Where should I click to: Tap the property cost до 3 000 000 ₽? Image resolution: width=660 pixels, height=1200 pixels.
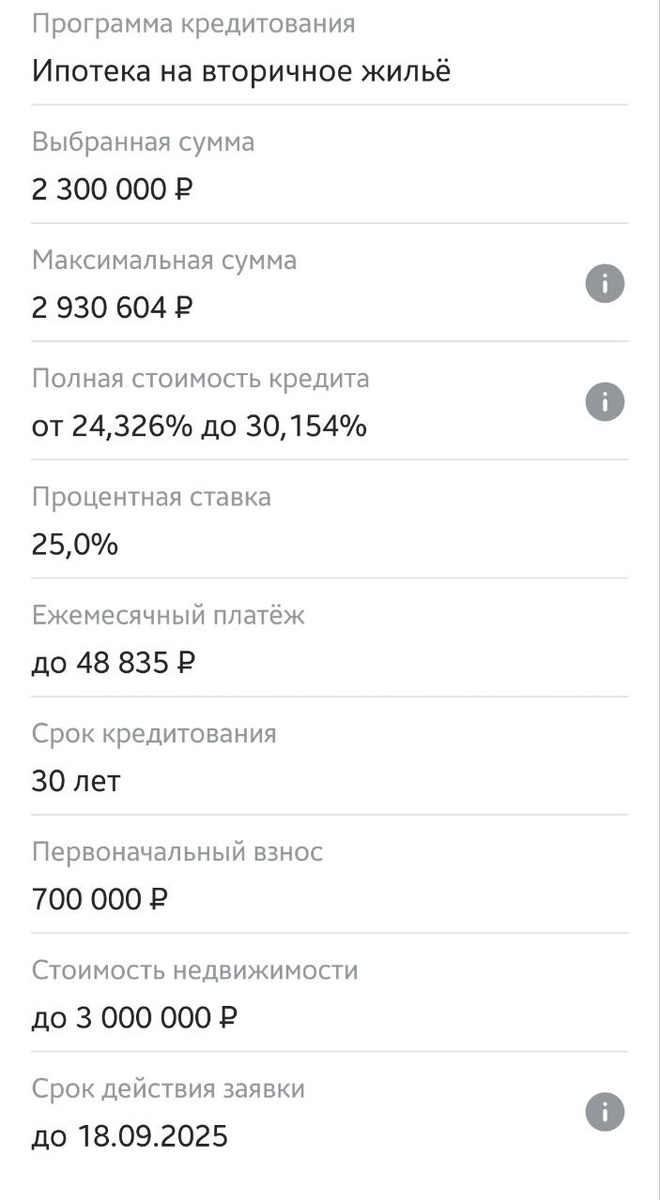click(x=135, y=1017)
